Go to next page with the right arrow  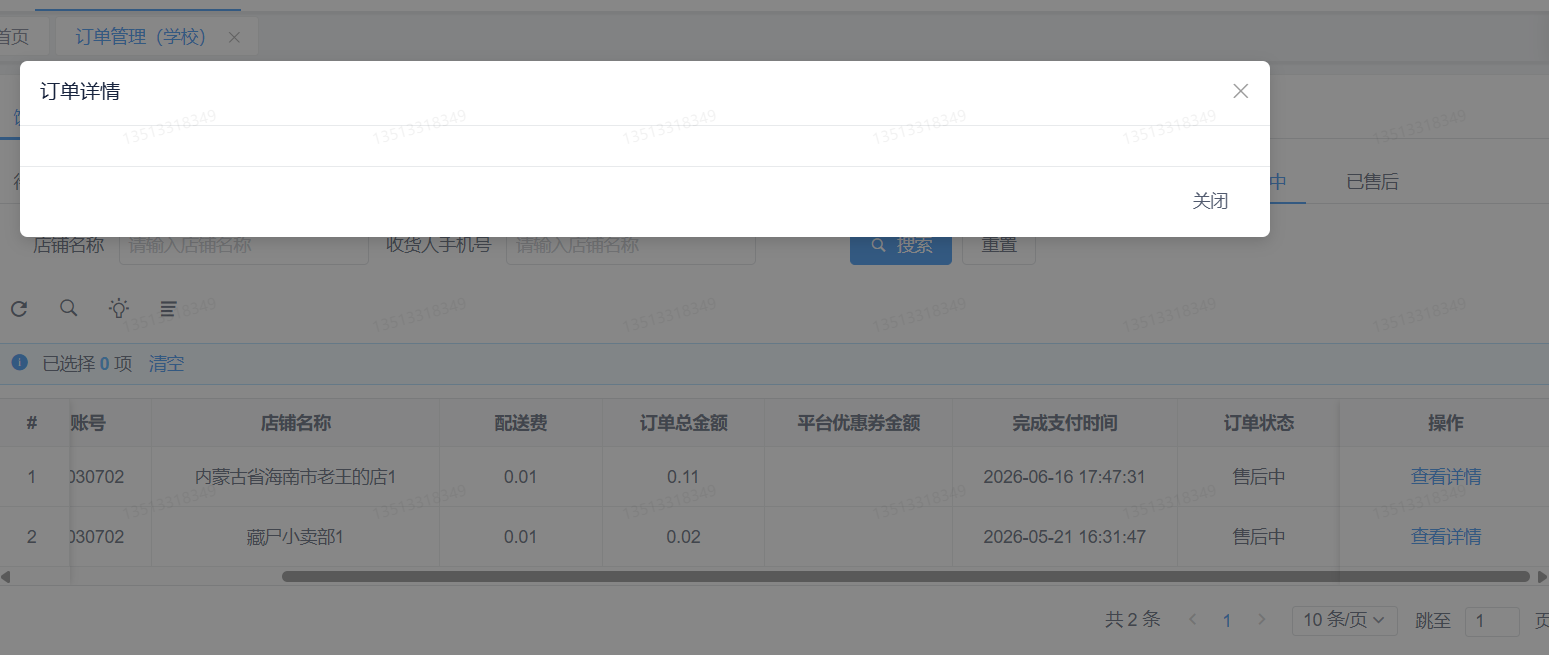1262,620
